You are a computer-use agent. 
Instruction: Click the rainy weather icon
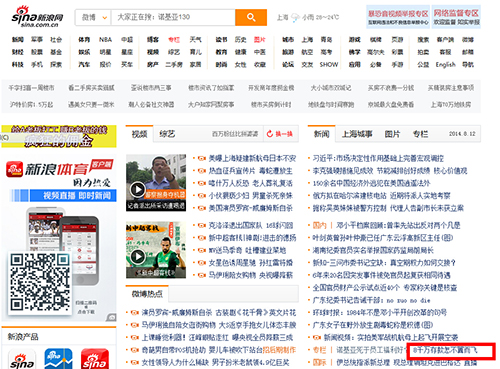coord(295,17)
